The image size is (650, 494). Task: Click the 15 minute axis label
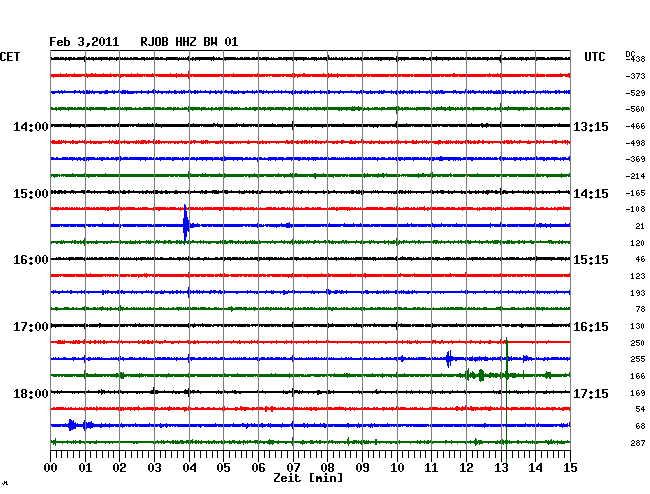pyautogui.click(x=570, y=468)
